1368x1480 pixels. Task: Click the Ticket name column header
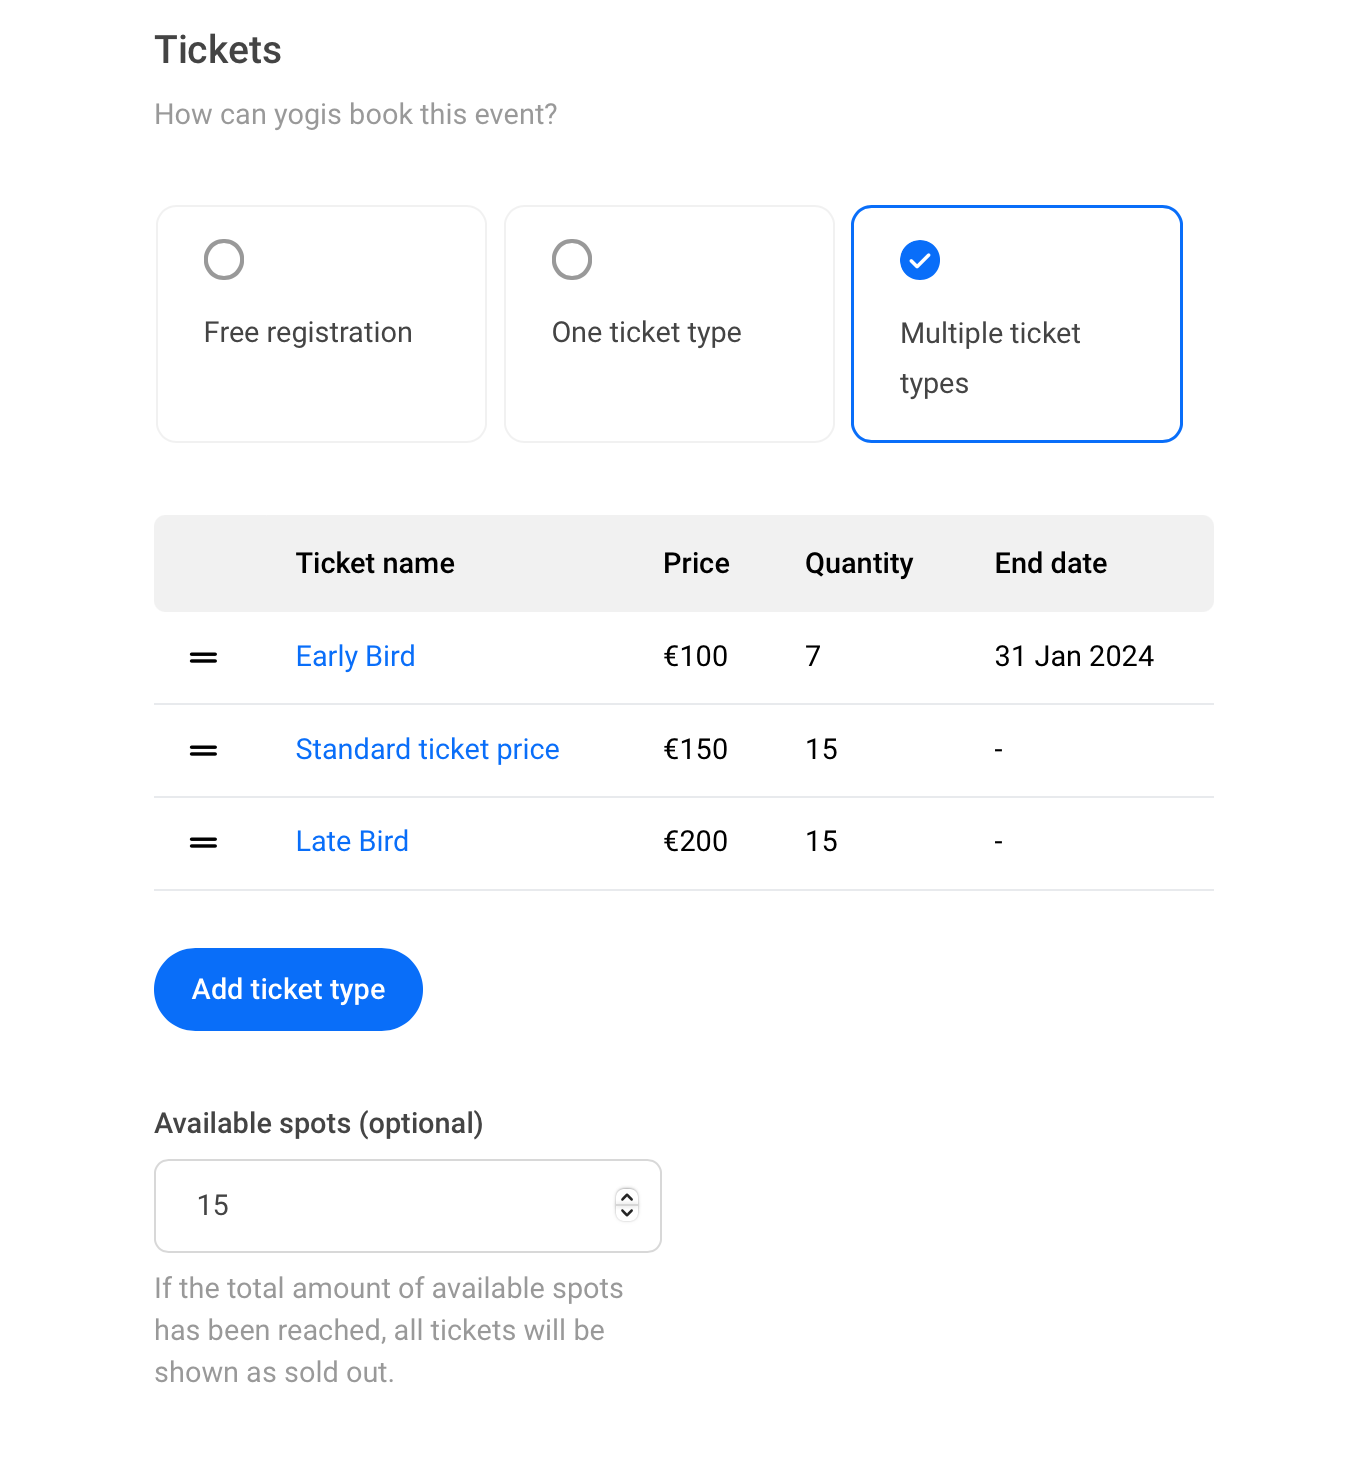point(375,564)
